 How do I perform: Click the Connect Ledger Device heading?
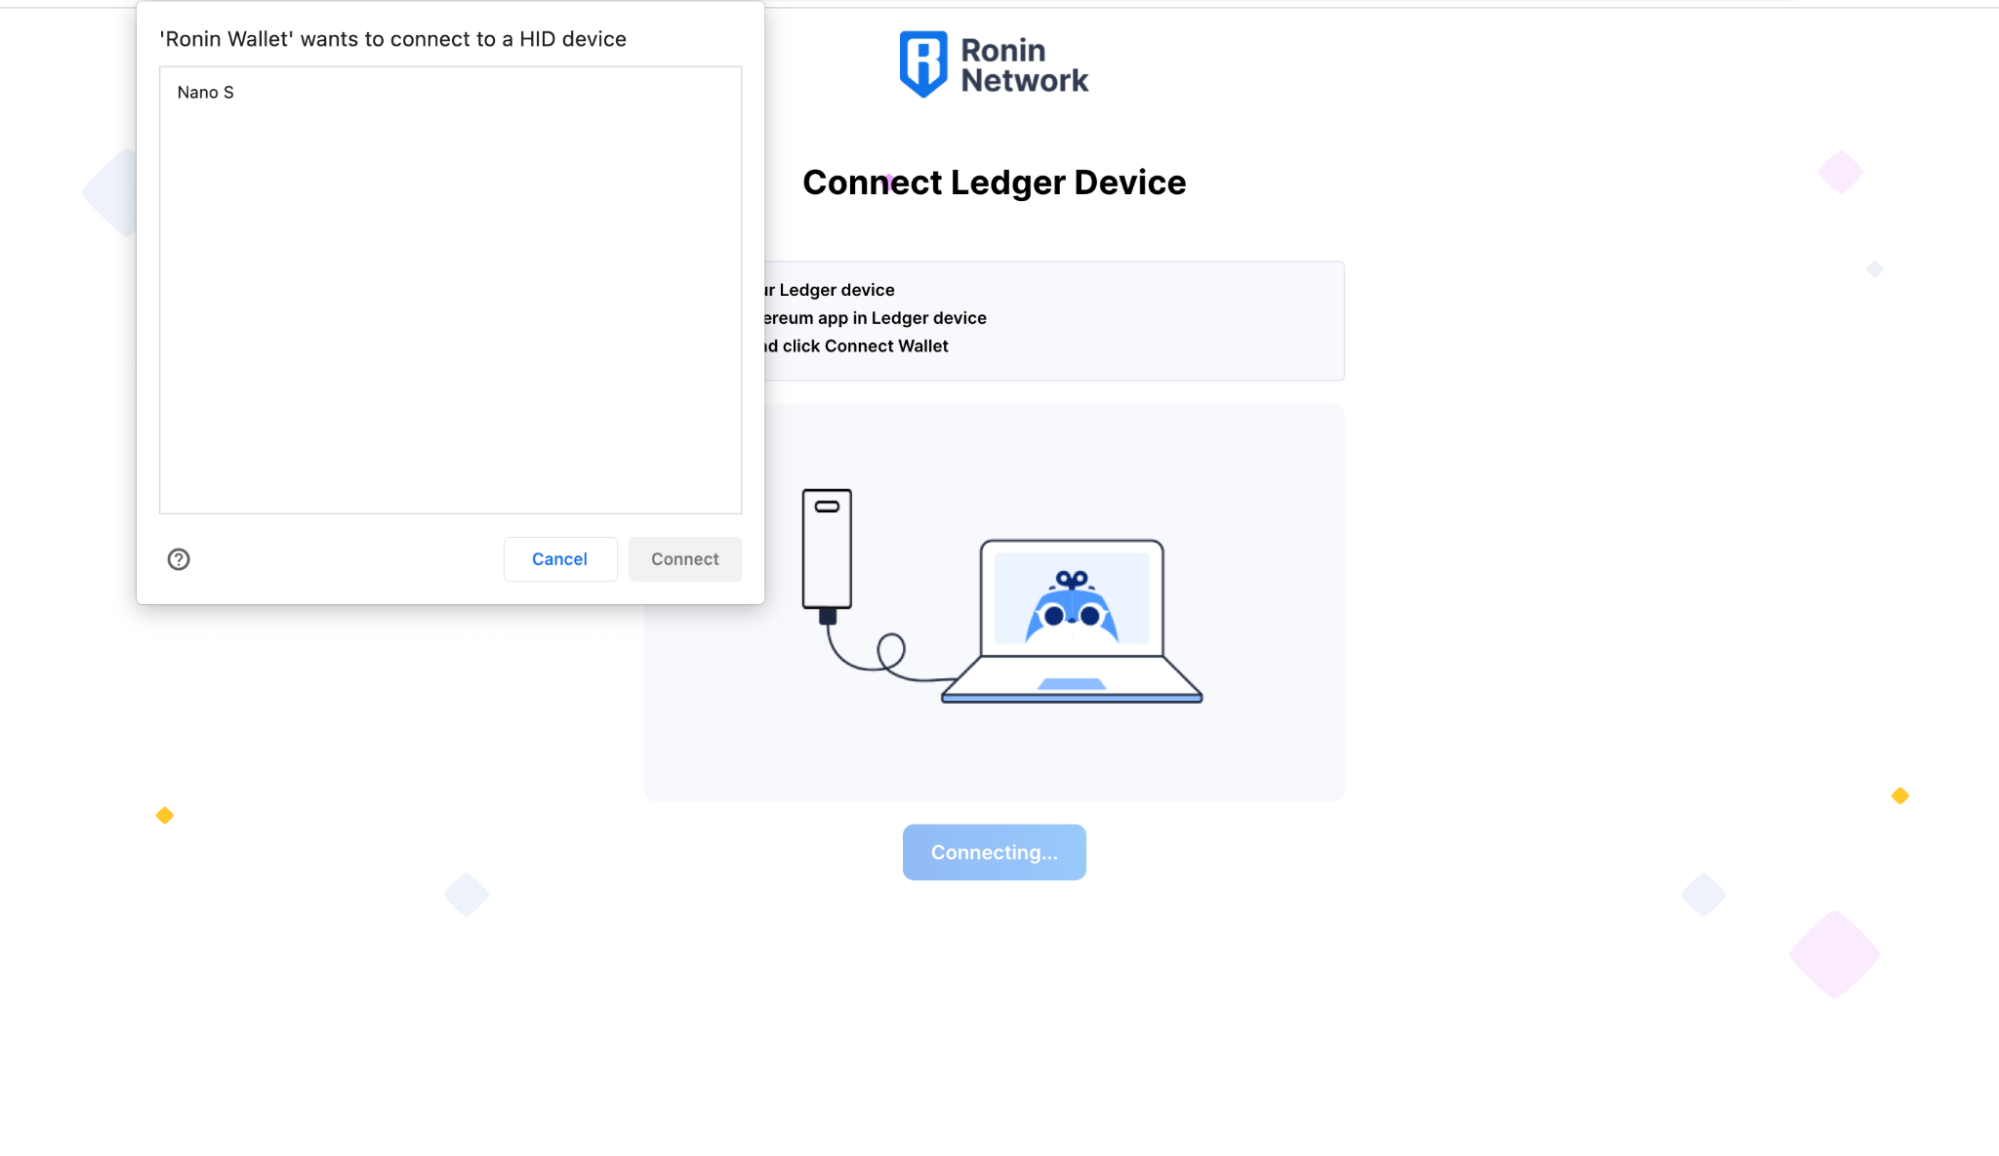(993, 183)
